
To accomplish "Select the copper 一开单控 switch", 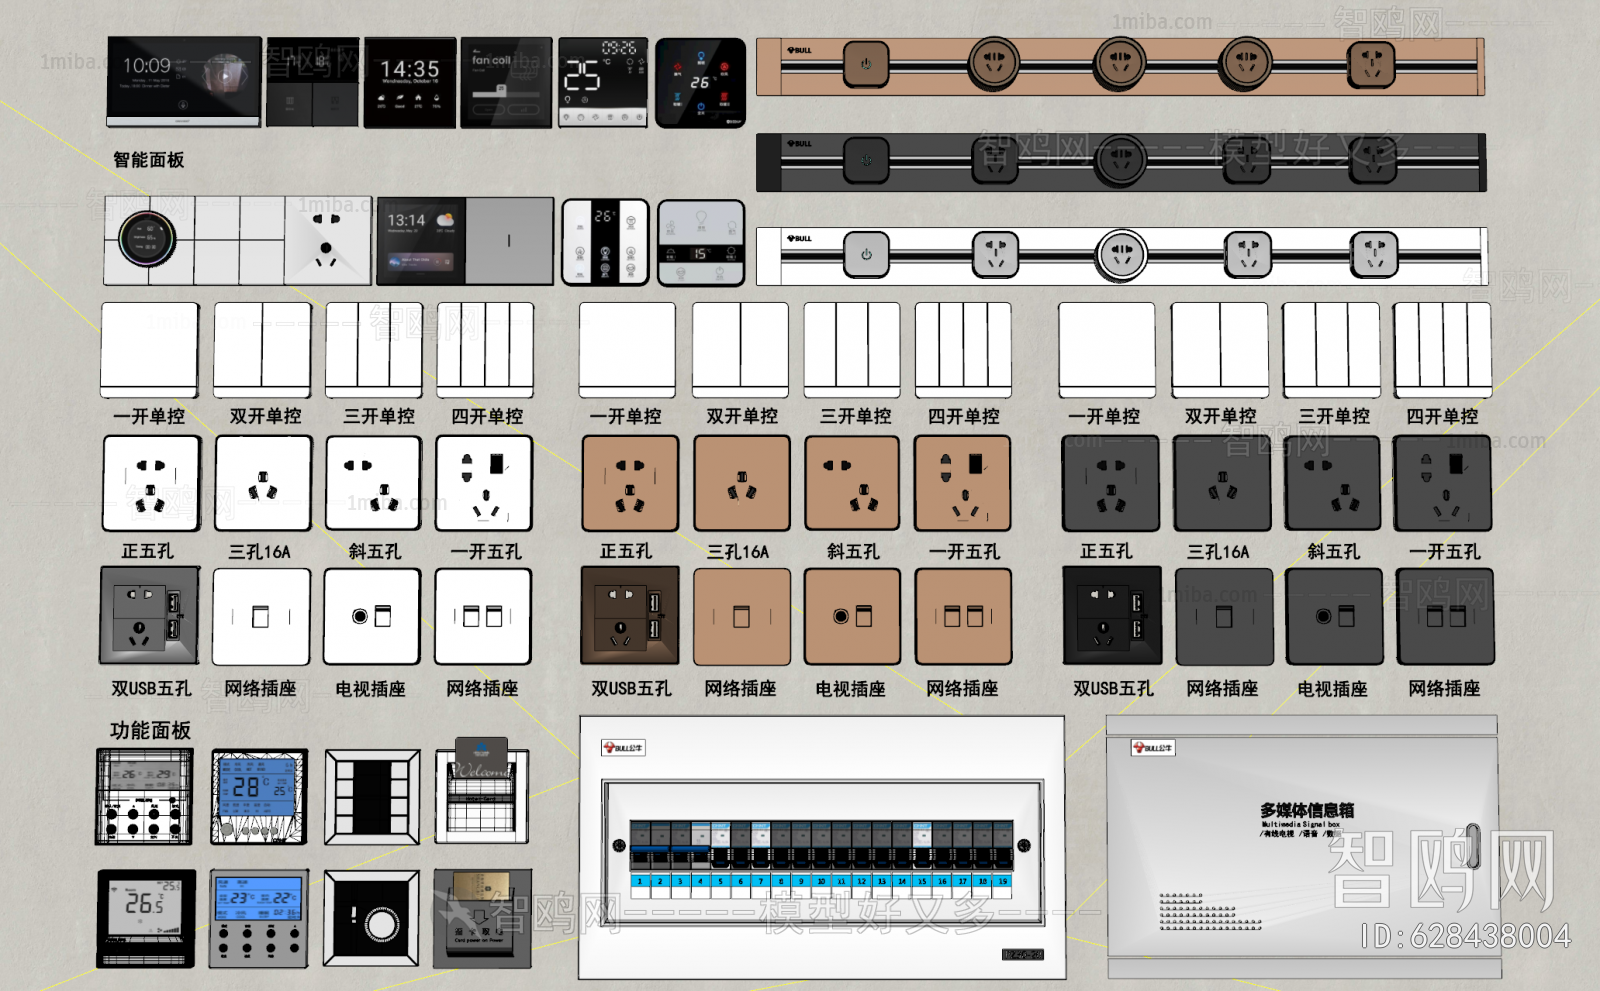I will (628, 350).
